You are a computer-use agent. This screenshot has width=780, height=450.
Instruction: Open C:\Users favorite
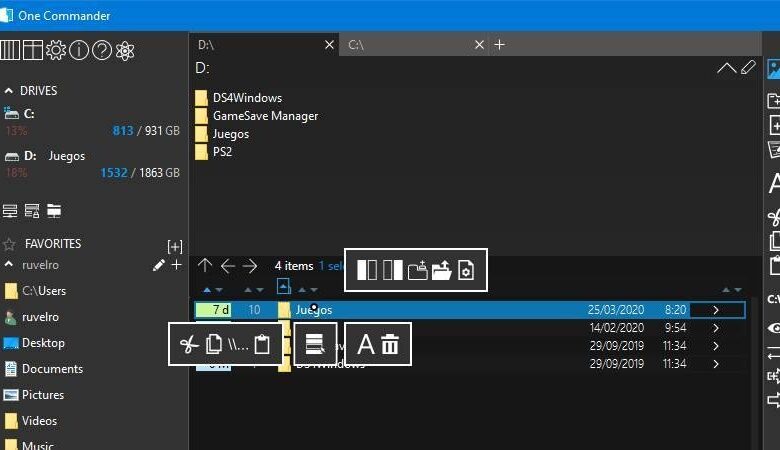click(44, 291)
